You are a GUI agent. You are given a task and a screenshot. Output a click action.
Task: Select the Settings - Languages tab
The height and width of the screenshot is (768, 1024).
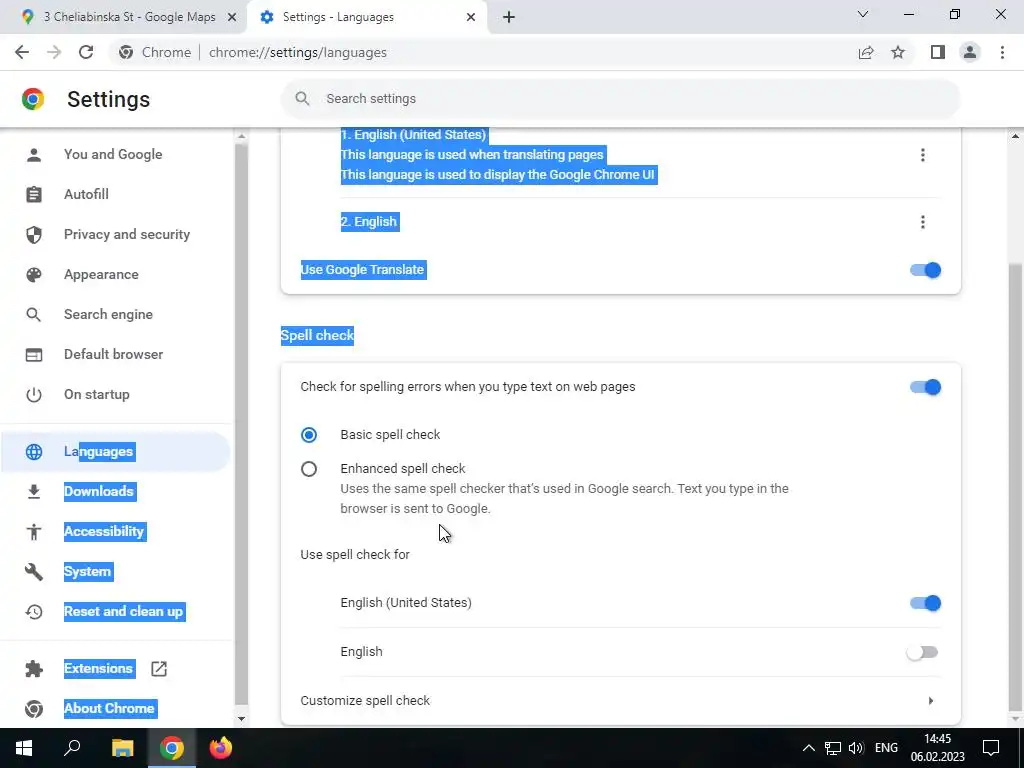pos(367,17)
